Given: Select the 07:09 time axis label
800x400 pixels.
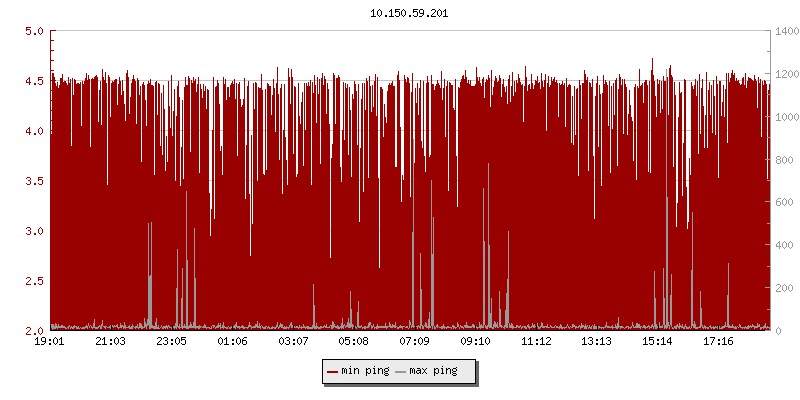Looking at the screenshot, I should 414,342.
